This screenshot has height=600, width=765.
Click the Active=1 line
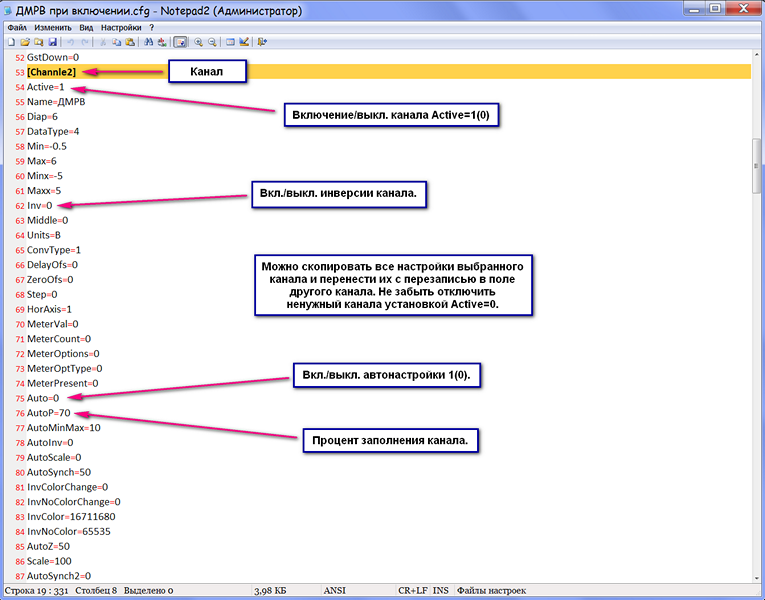click(x=45, y=87)
